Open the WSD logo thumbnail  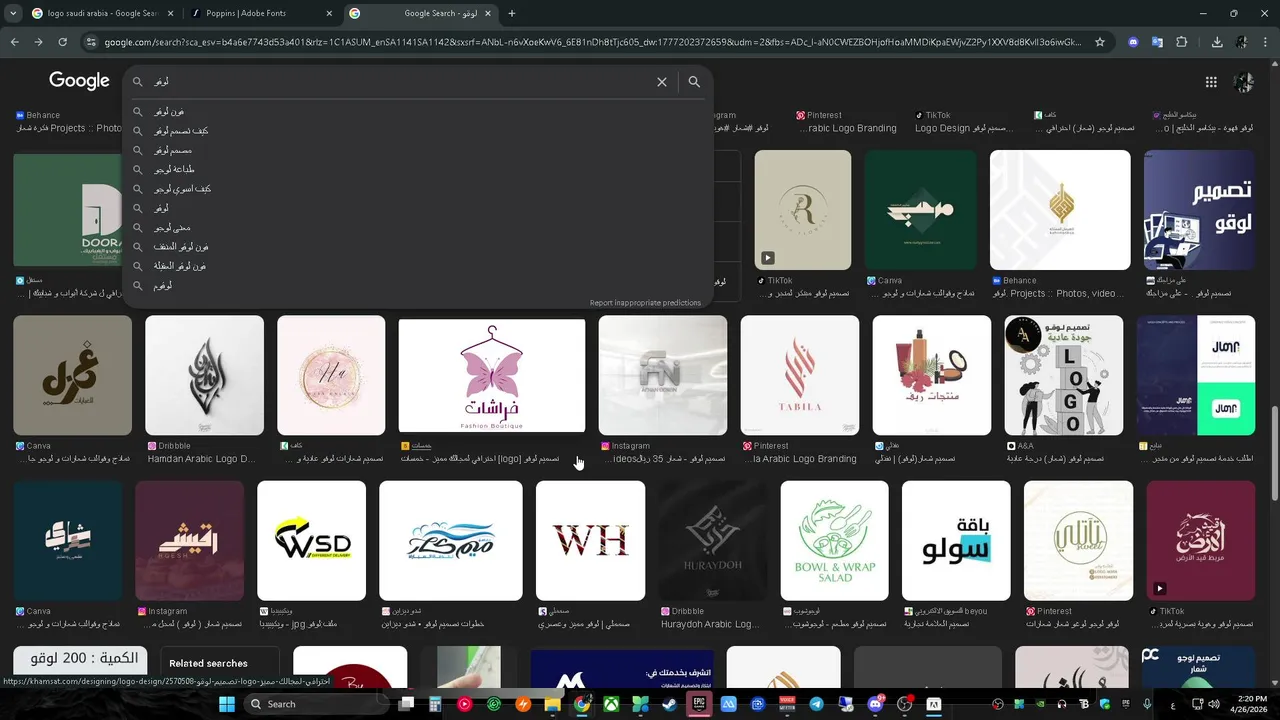pyautogui.click(x=312, y=540)
